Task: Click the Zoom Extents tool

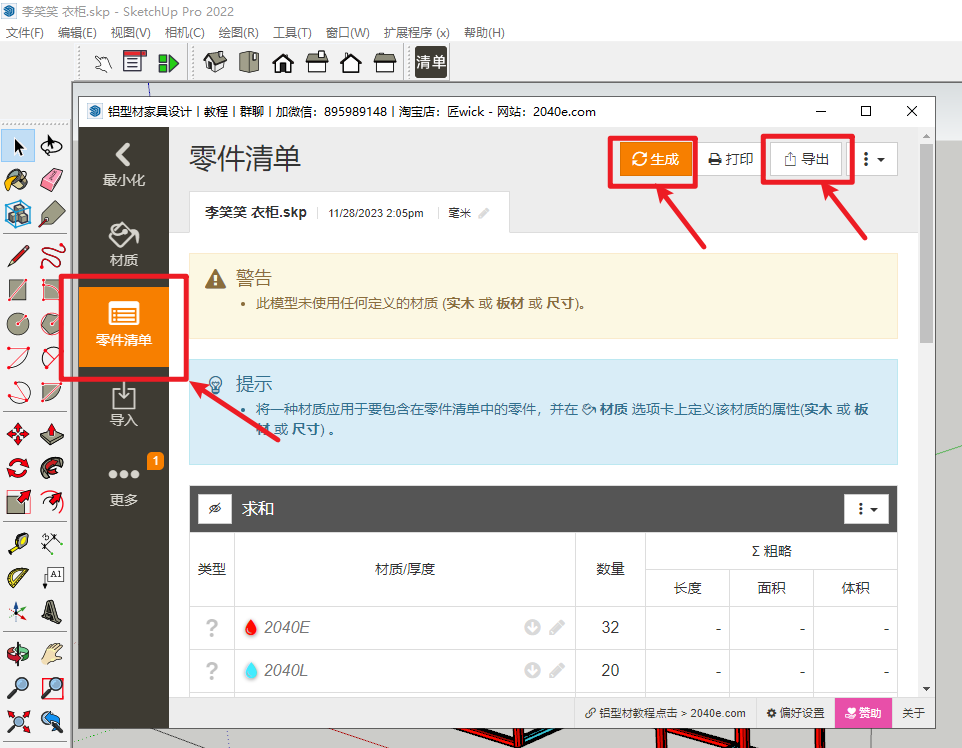Action: 17,720
